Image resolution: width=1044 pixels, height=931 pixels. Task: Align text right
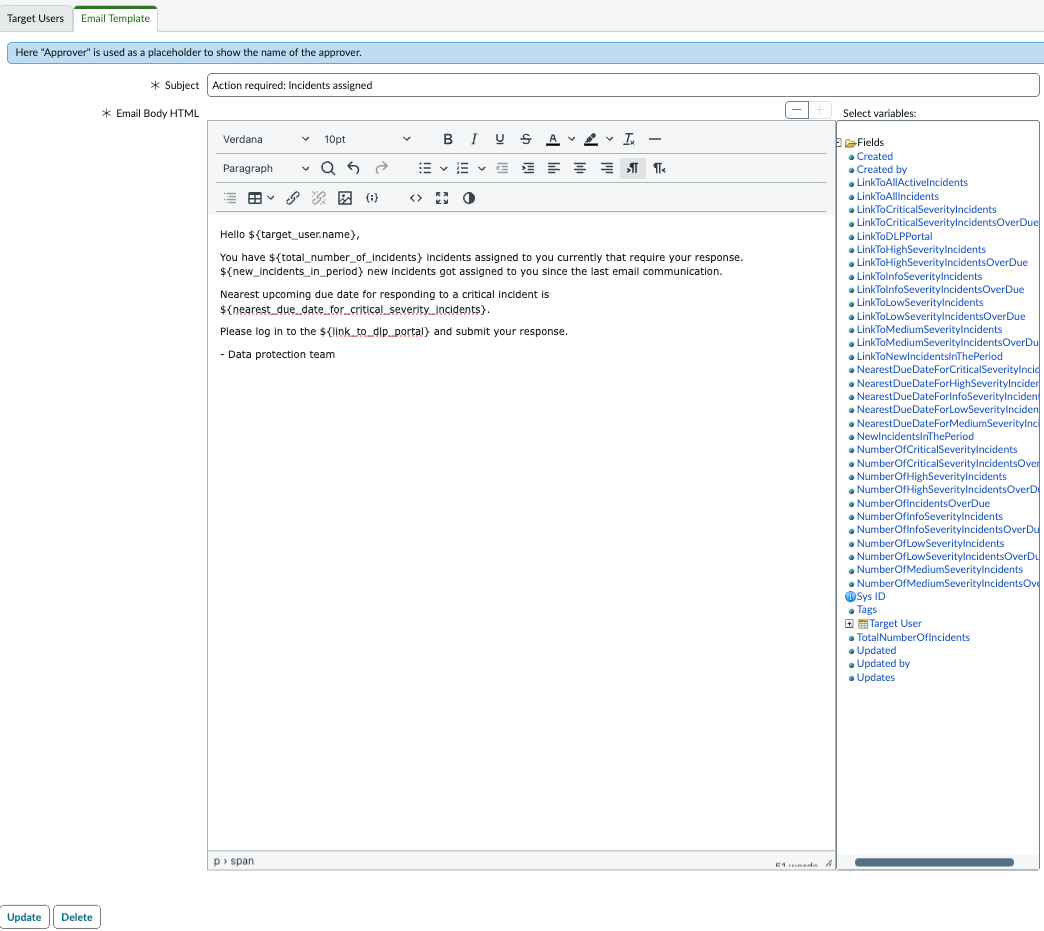[607, 168]
